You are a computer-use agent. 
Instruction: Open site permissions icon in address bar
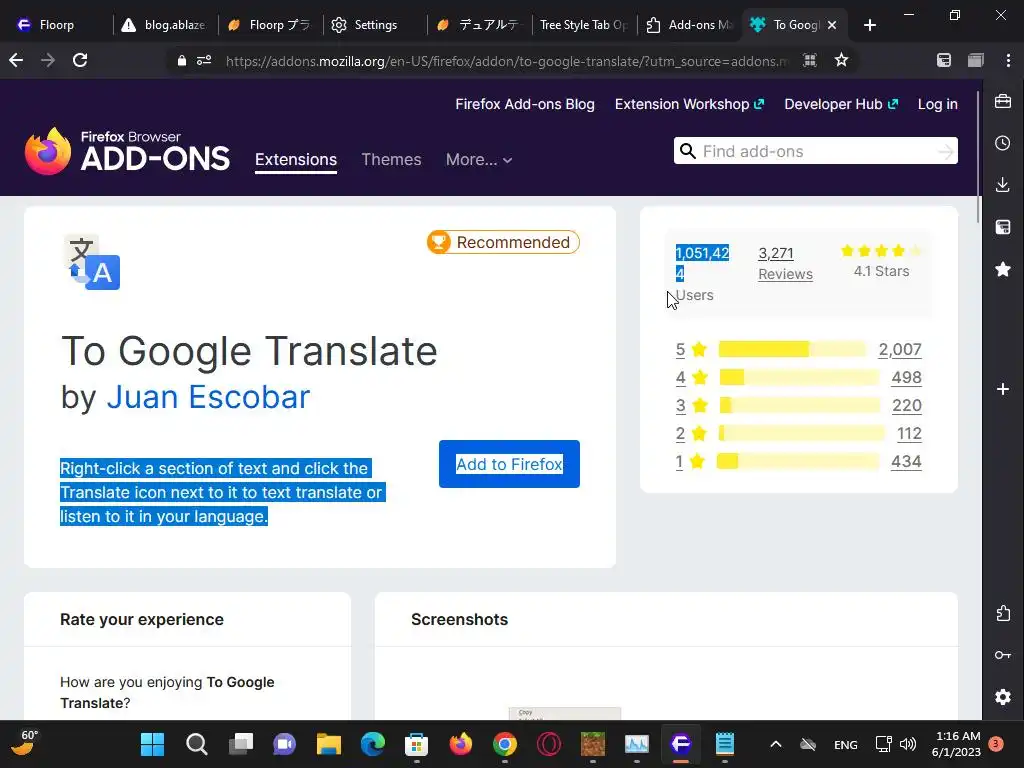click(x=204, y=61)
